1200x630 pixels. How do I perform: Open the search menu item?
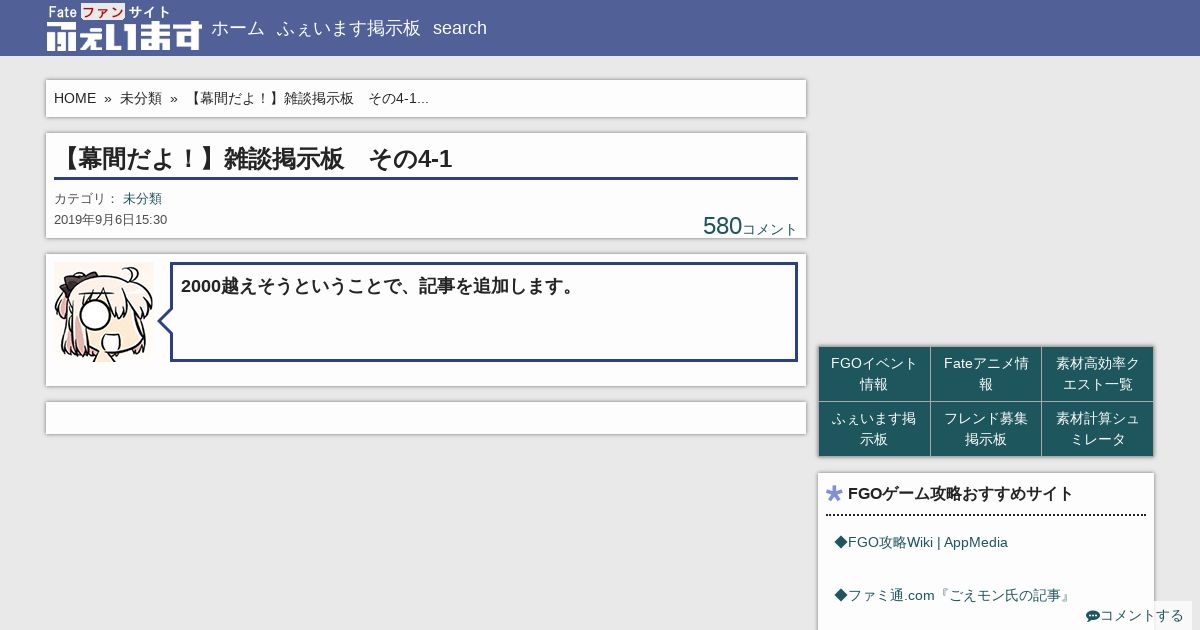click(x=460, y=28)
